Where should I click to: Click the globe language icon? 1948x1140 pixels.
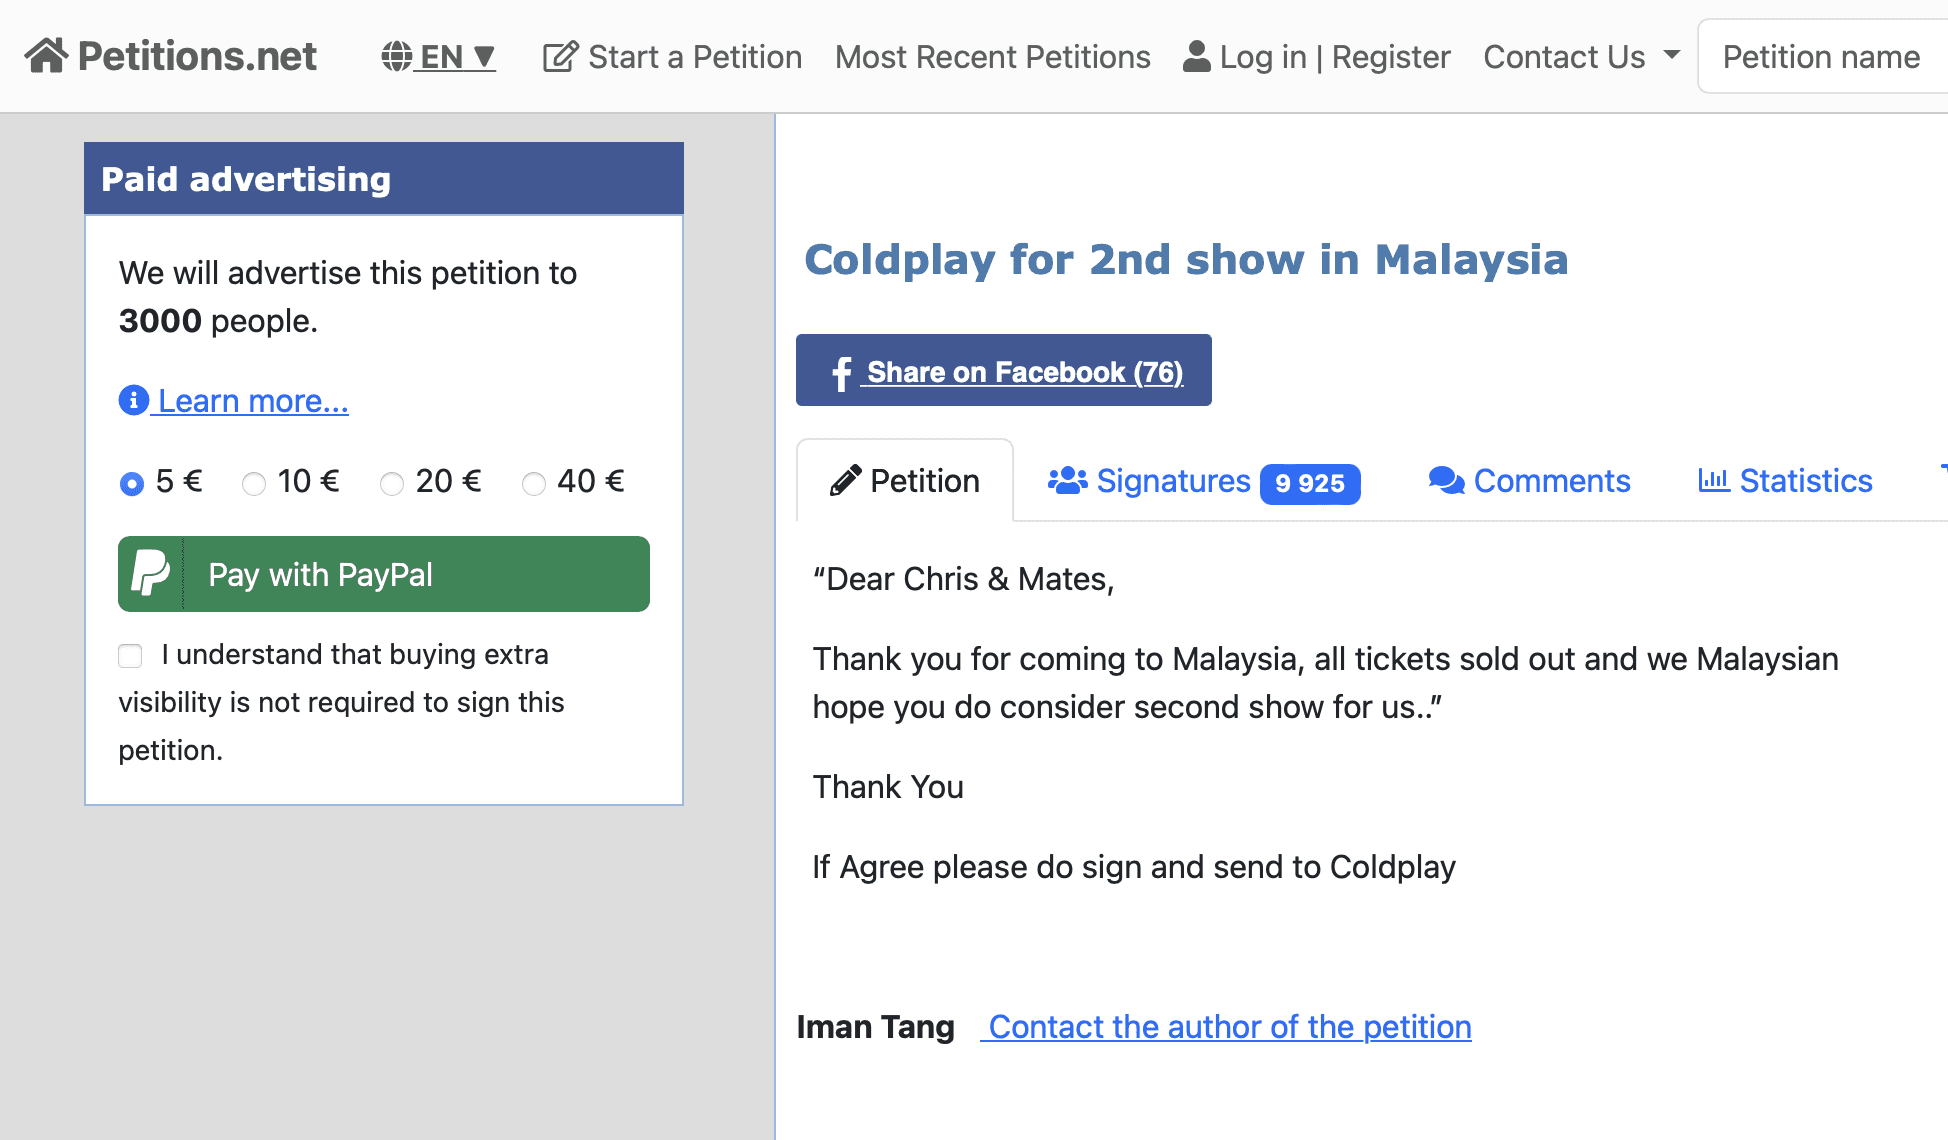(x=396, y=57)
